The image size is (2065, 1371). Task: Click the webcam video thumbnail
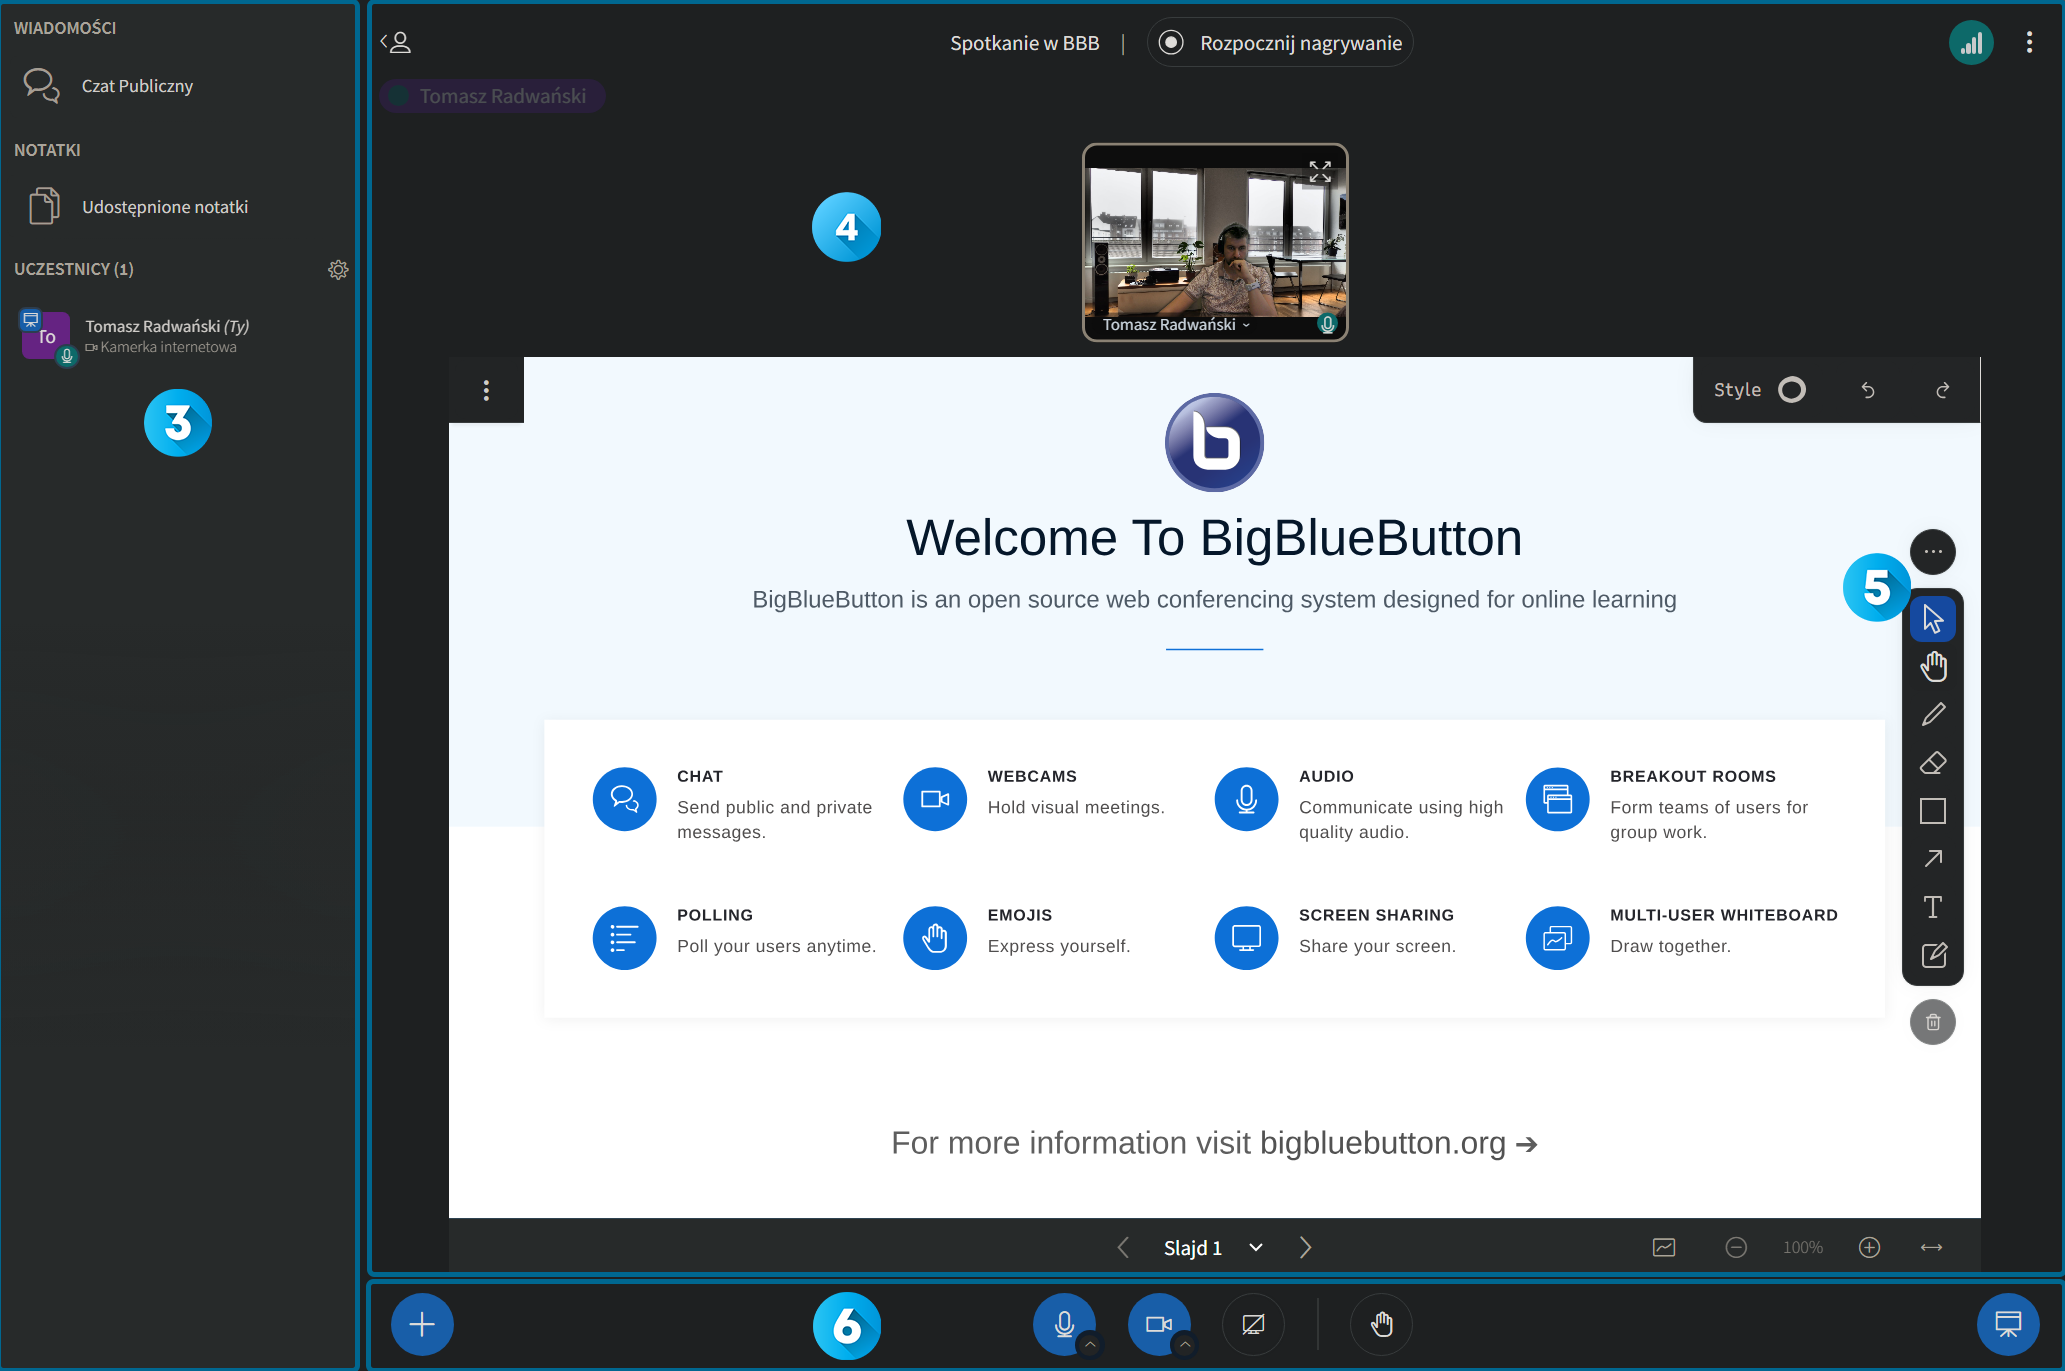pyautogui.click(x=1214, y=243)
